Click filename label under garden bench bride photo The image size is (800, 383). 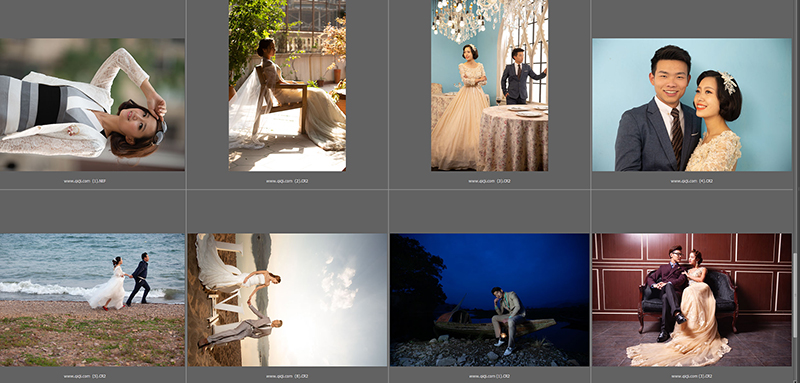[x=287, y=181]
